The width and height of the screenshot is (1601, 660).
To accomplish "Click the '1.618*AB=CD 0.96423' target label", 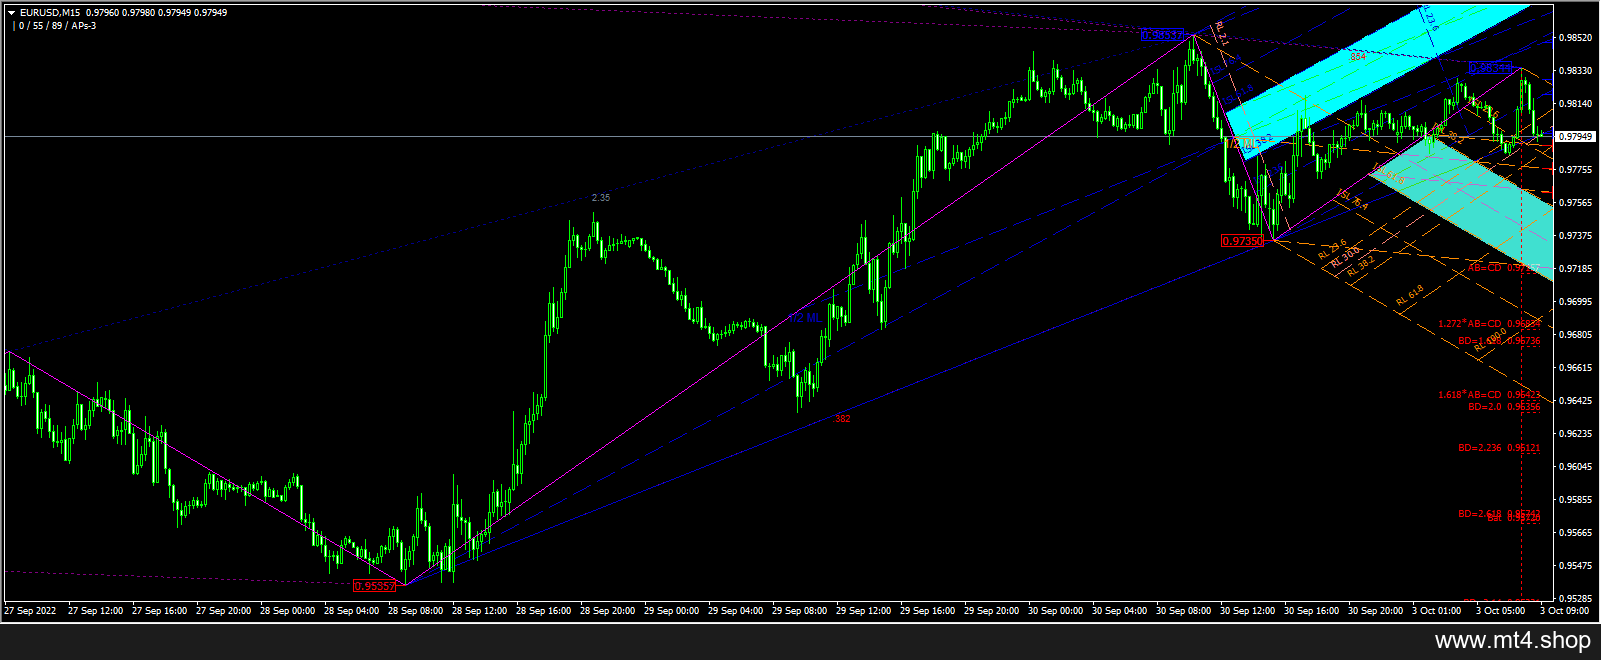I will tap(1489, 394).
